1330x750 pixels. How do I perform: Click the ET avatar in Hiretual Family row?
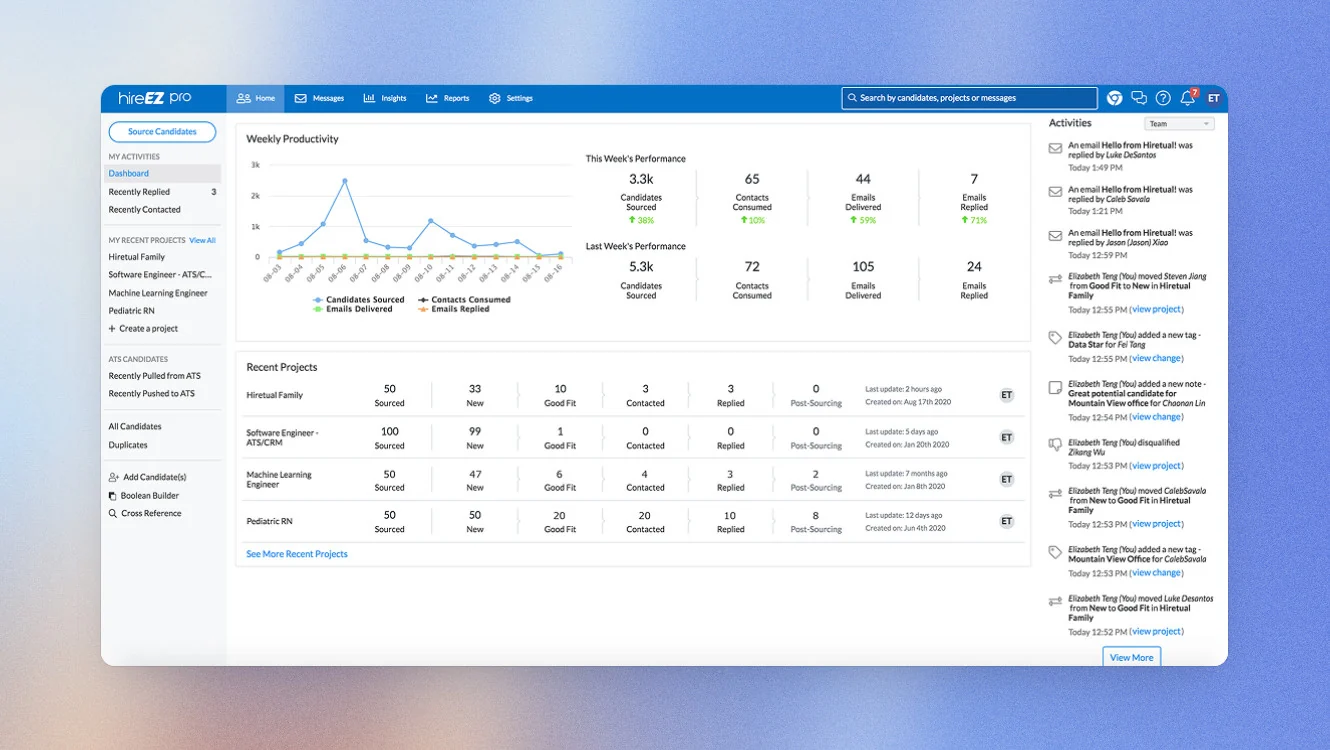pyautogui.click(x=1007, y=395)
